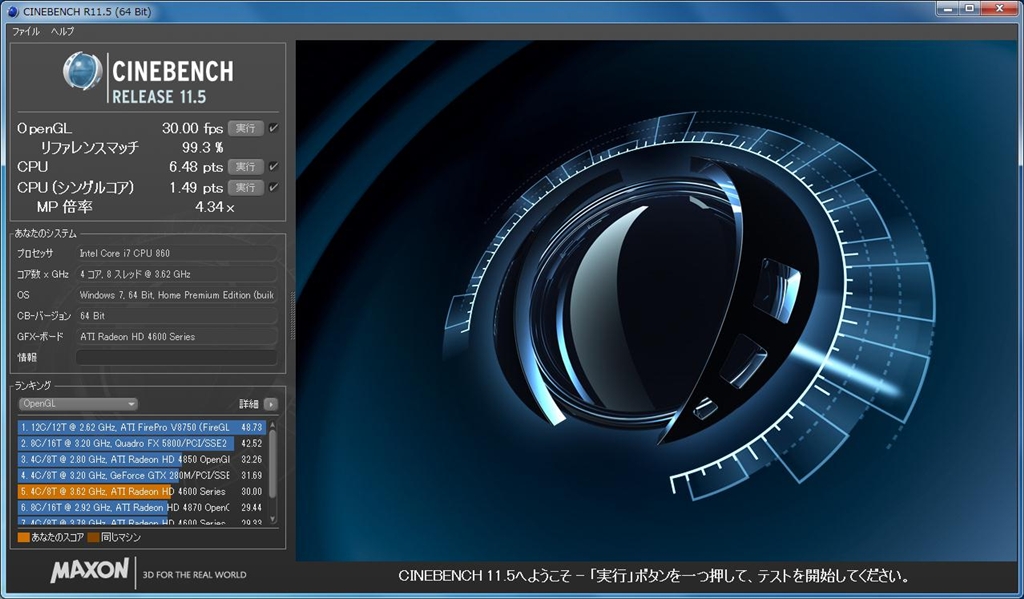The width and height of the screenshot is (1024, 599).
Task: Click the app icon in the title bar
Action: [12, 11]
